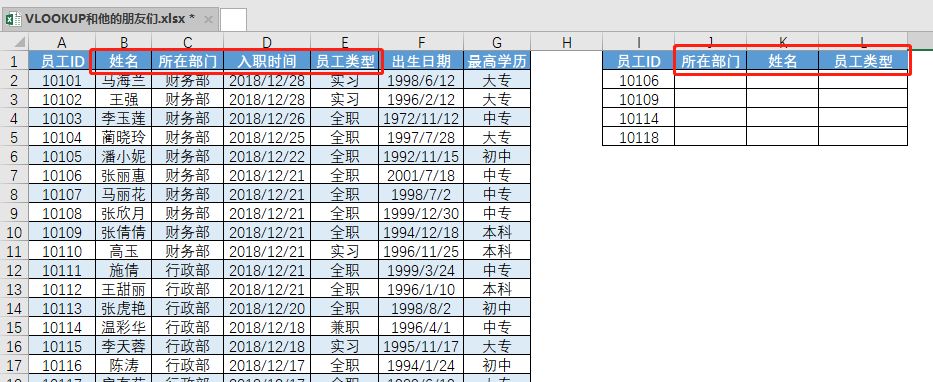Click the 入职时间 header cell

[x=267, y=61]
